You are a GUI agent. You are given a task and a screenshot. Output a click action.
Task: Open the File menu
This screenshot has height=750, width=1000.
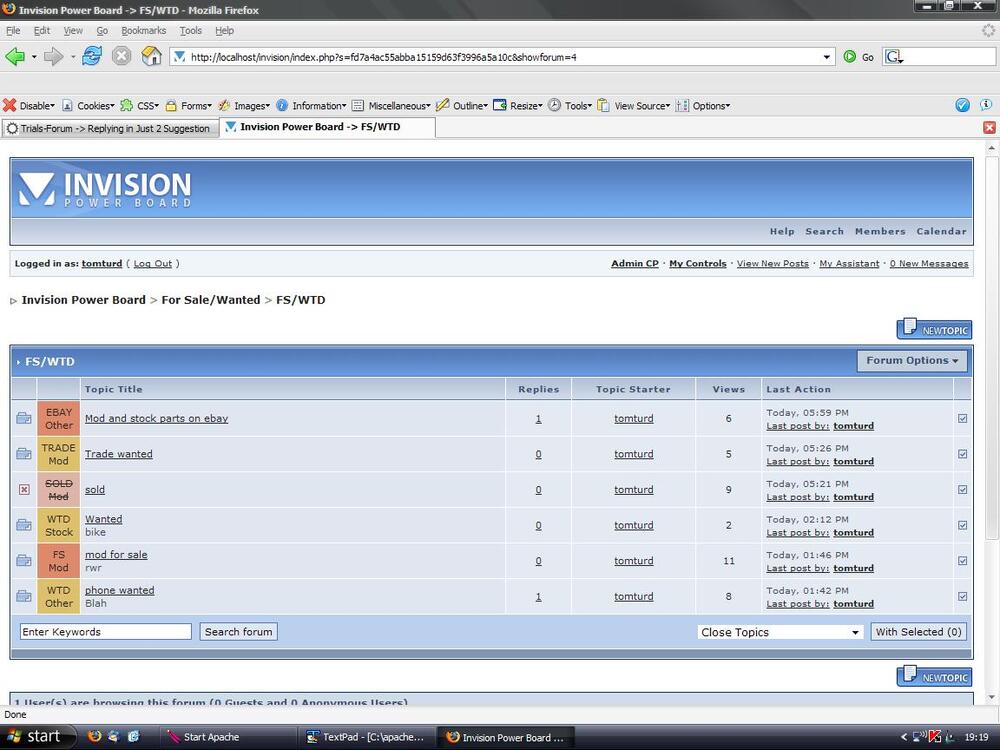click(13, 30)
